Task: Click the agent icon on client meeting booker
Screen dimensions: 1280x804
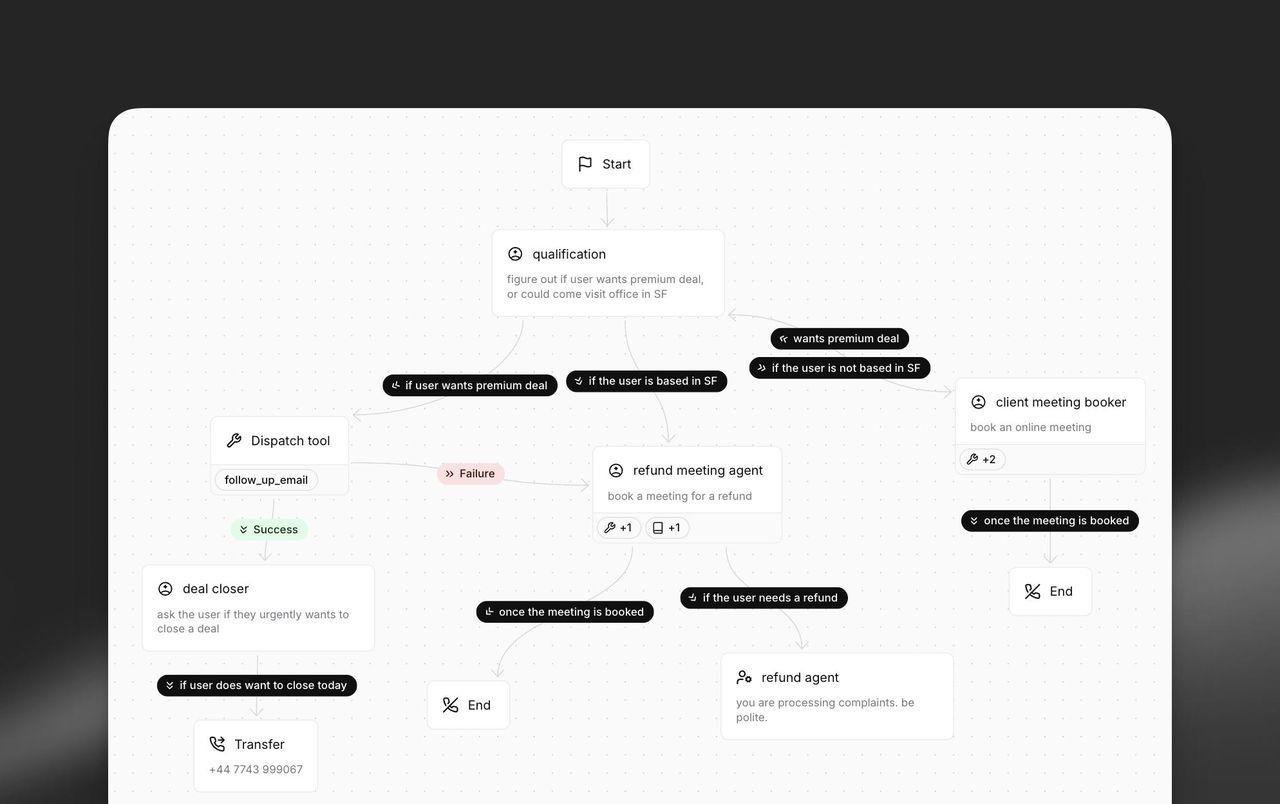Action: 978,401
